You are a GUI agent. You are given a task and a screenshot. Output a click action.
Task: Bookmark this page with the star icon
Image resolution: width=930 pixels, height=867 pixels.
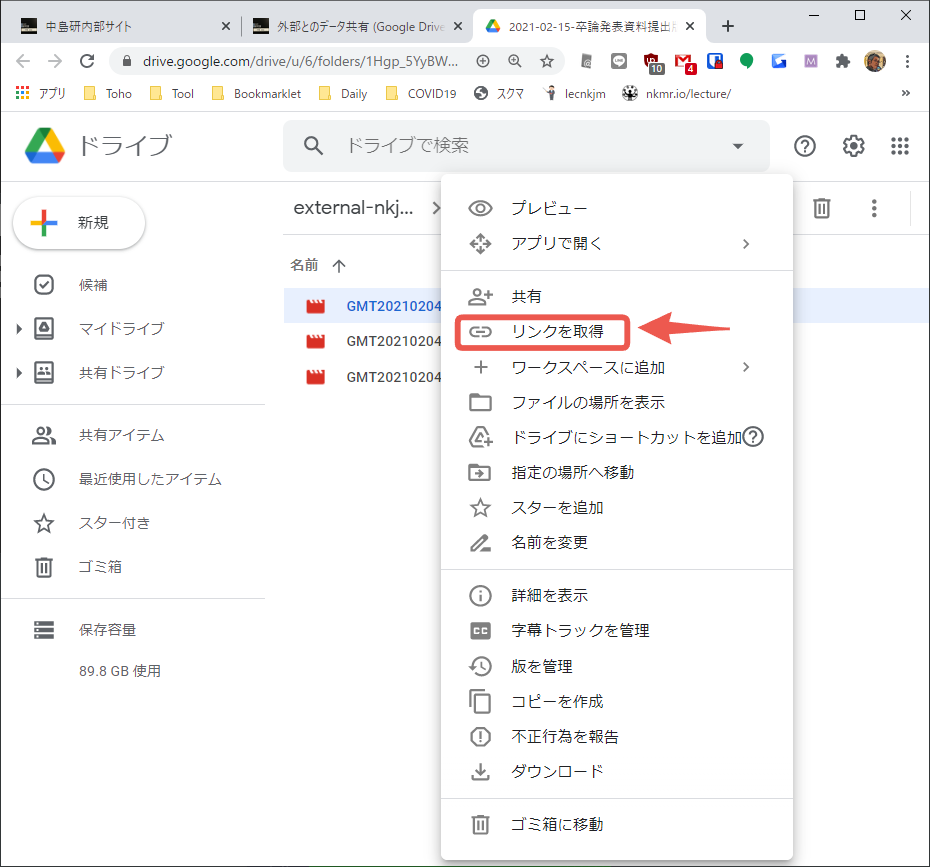547,60
